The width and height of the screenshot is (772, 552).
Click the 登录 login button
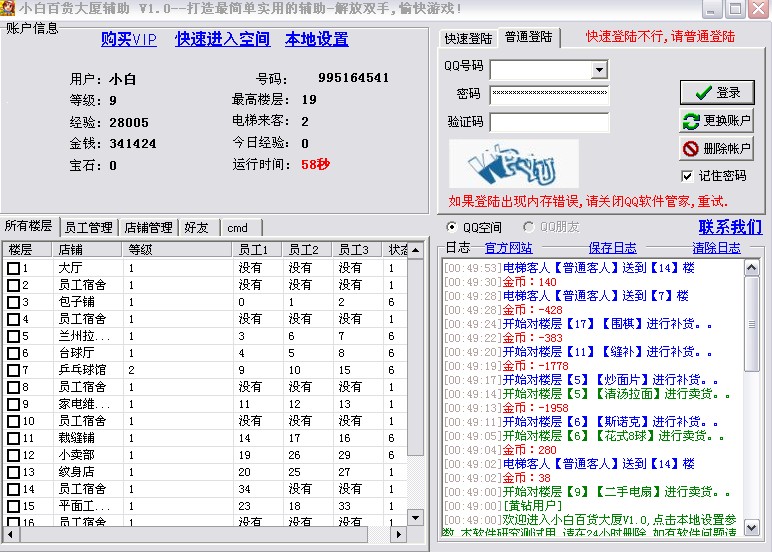(717, 93)
